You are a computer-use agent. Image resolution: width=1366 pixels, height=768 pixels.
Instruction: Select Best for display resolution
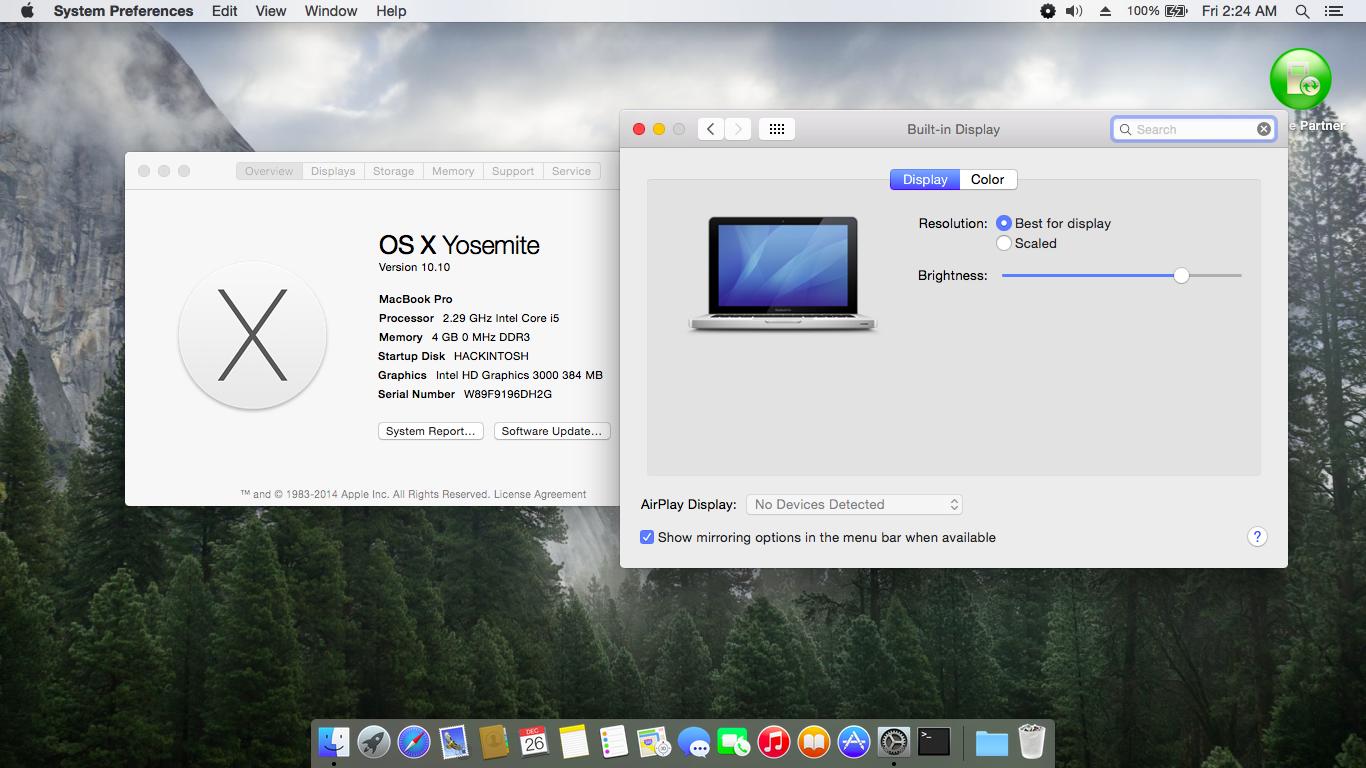1004,223
